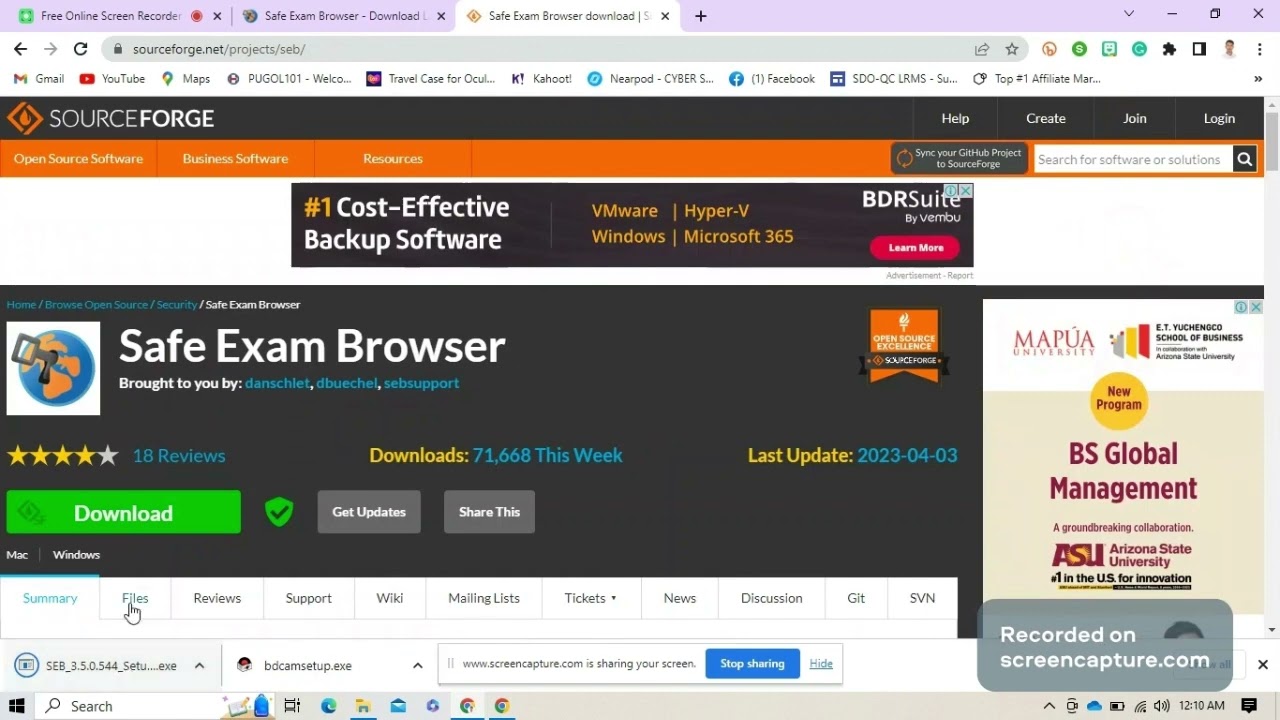1280x720 pixels.
Task: Click Sync your GitHub Project button
Action: tap(959, 158)
